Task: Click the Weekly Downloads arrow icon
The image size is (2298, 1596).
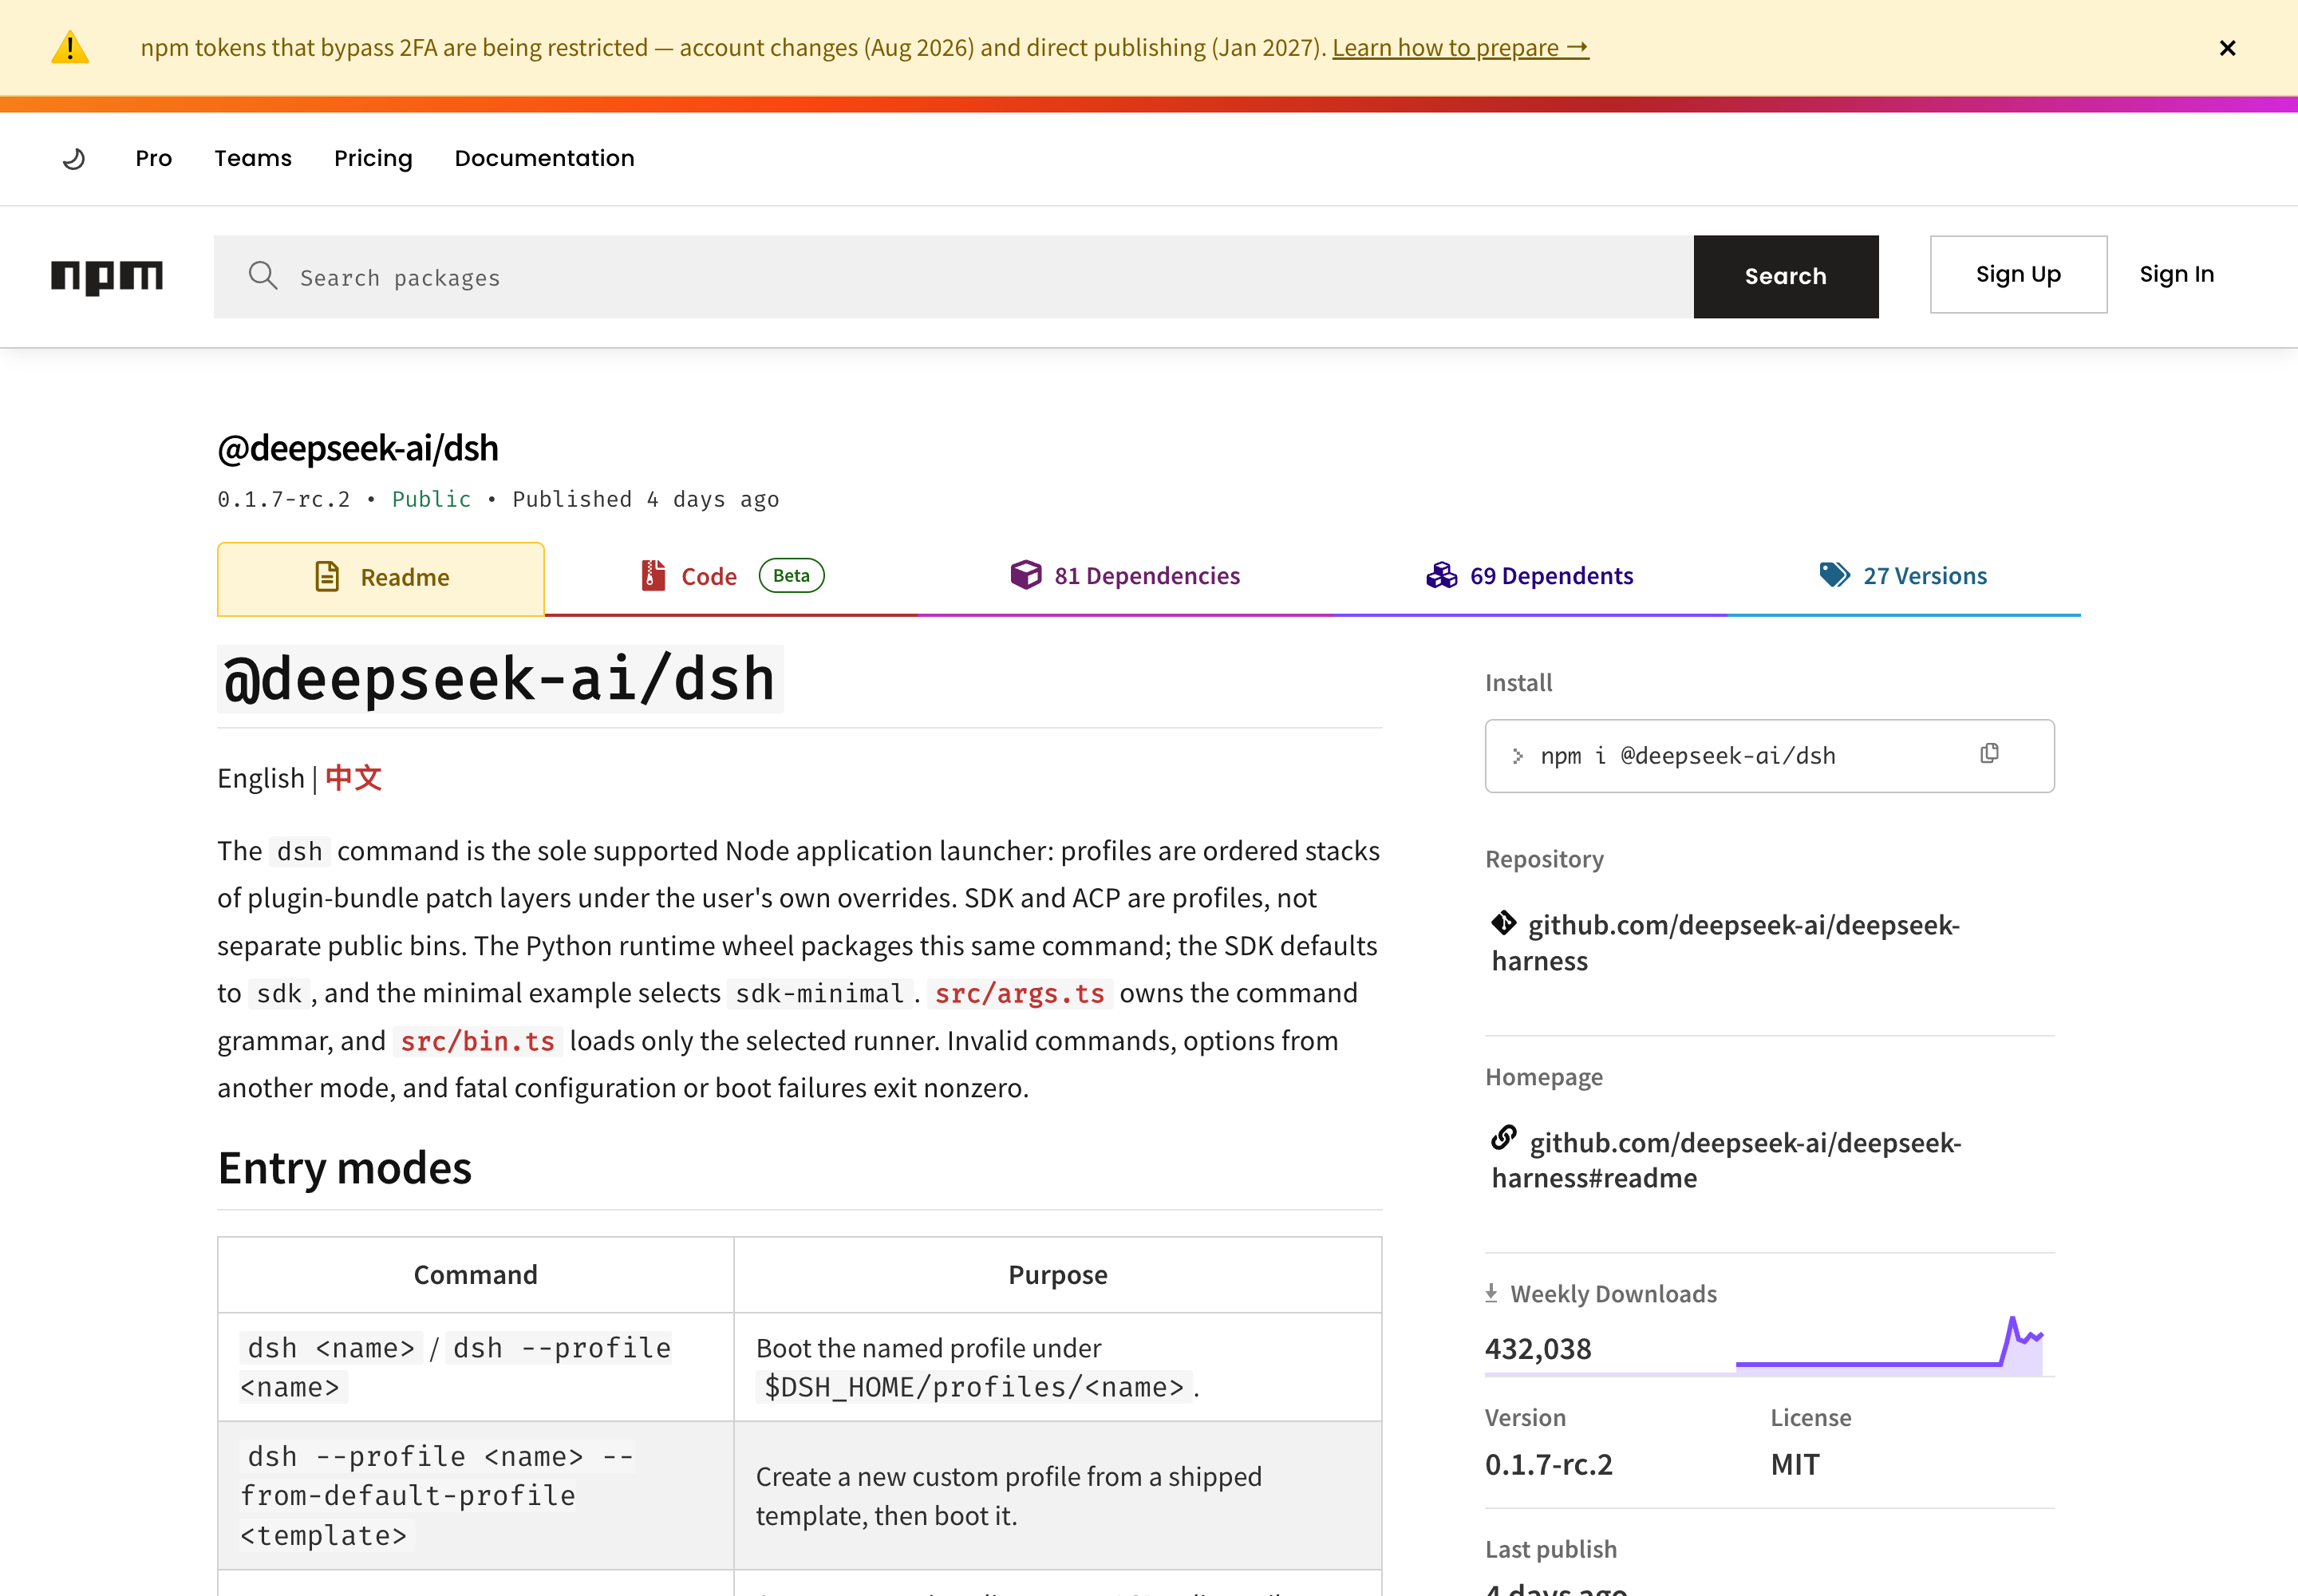Action: (x=1491, y=1293)
